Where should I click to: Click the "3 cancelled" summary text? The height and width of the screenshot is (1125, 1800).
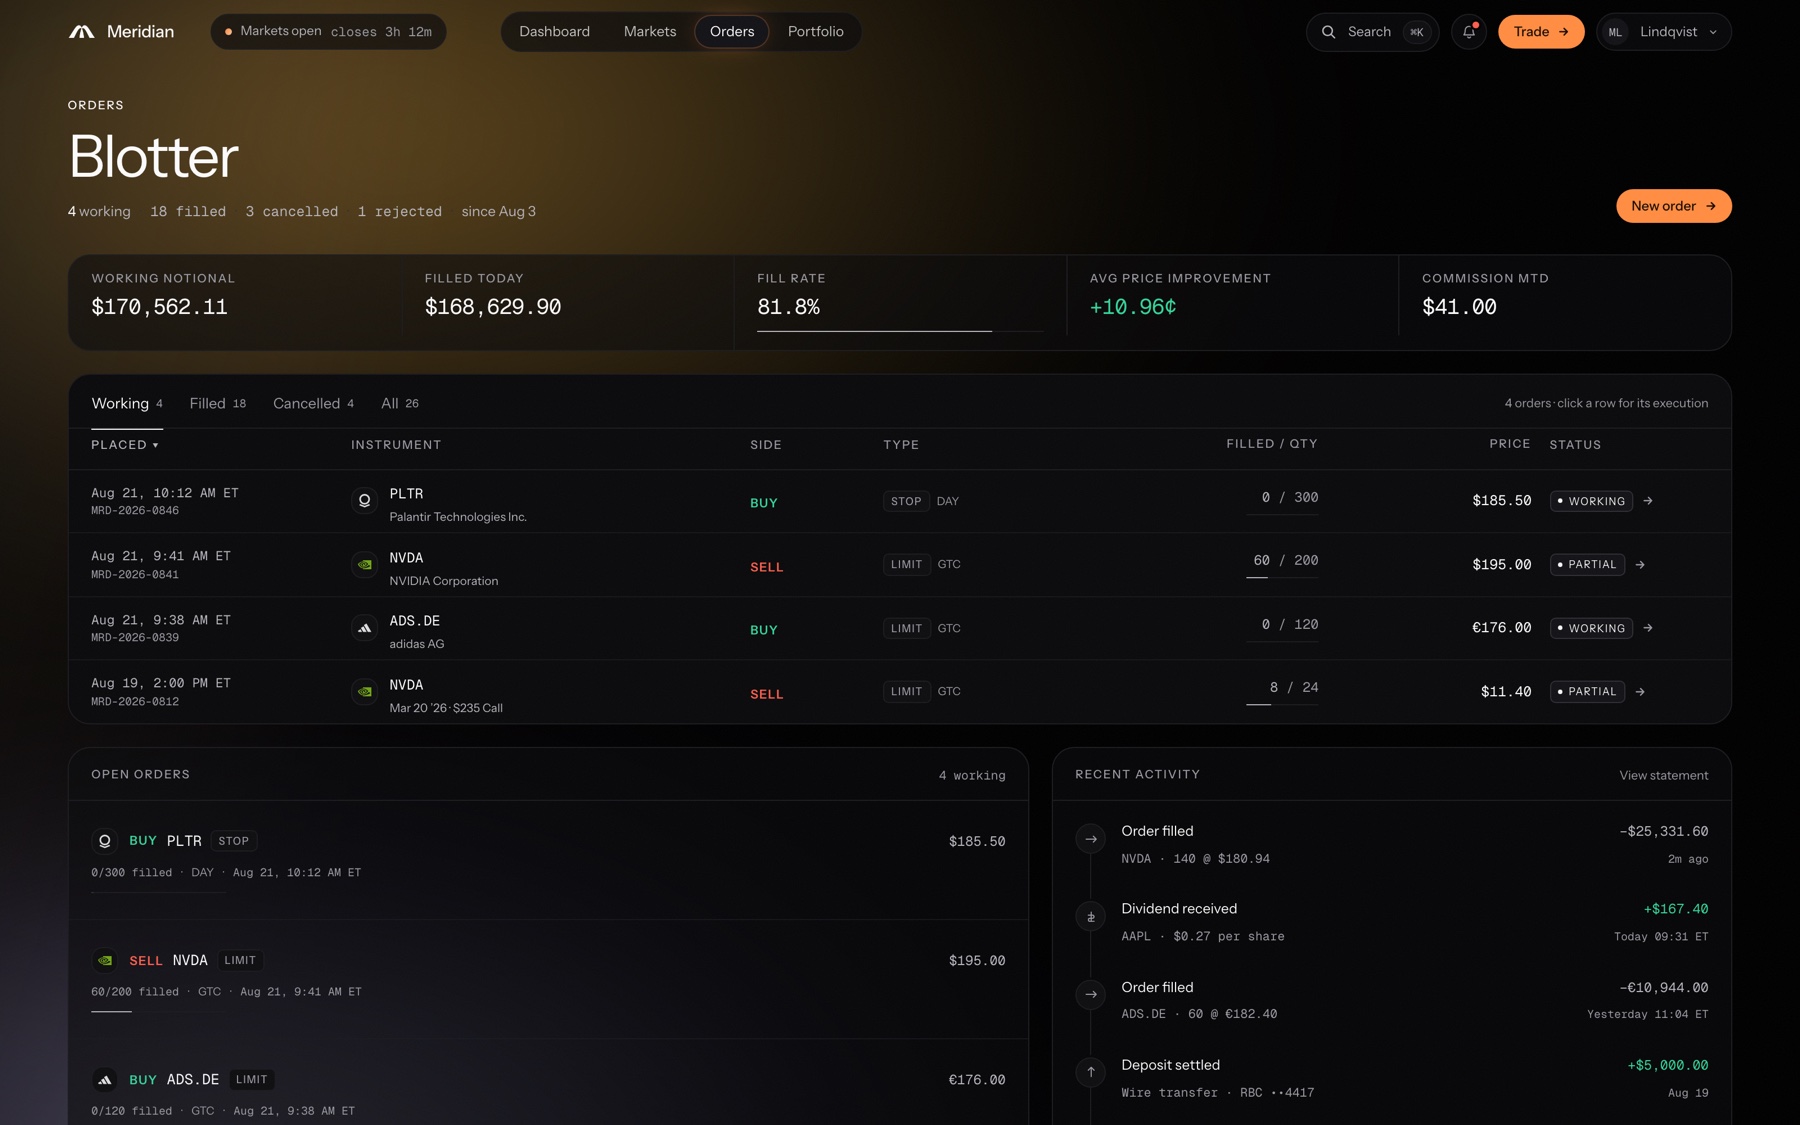pyautogui.click(x=292, y=212)
